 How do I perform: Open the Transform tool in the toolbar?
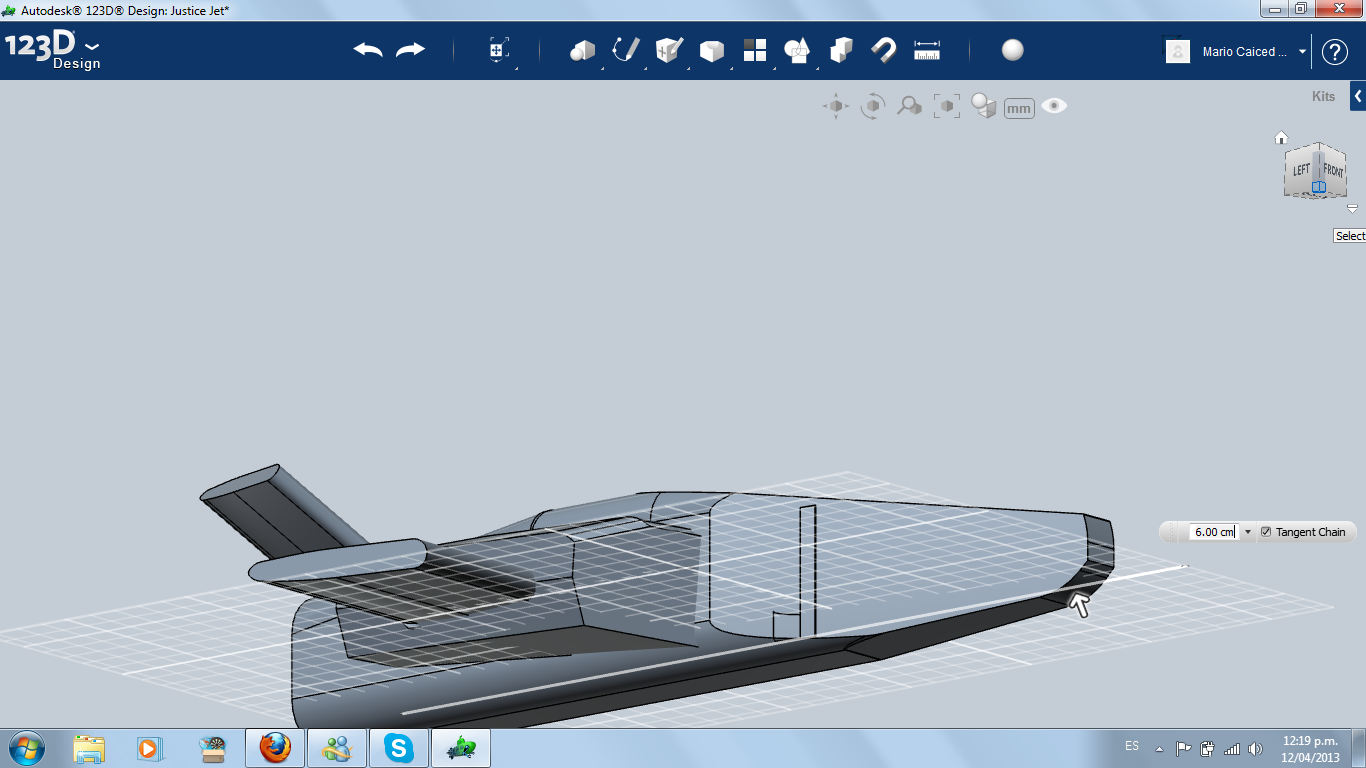499,50
